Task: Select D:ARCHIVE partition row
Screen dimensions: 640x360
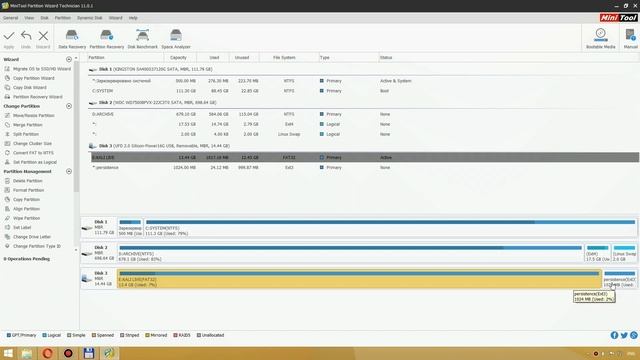Action: 365,114
